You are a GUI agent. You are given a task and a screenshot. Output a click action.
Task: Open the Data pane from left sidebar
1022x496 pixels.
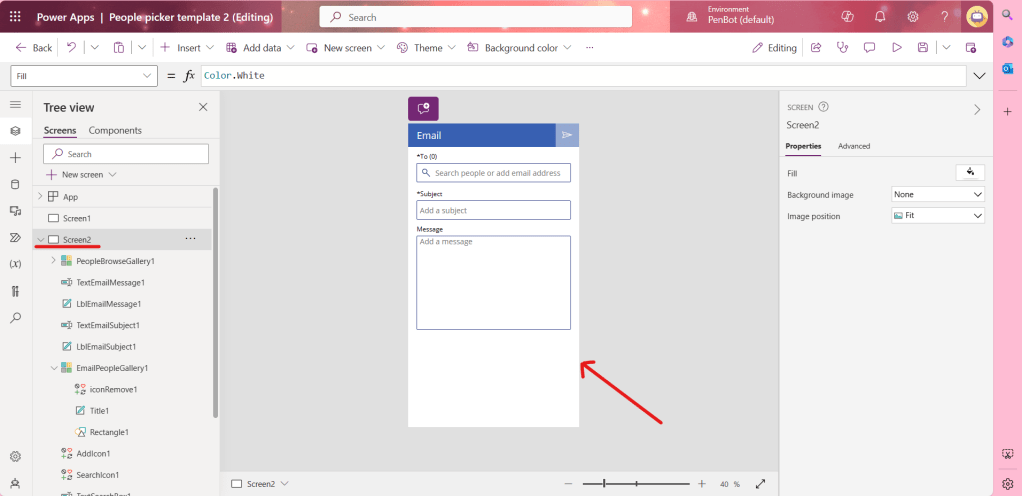(x=15, y=184)
